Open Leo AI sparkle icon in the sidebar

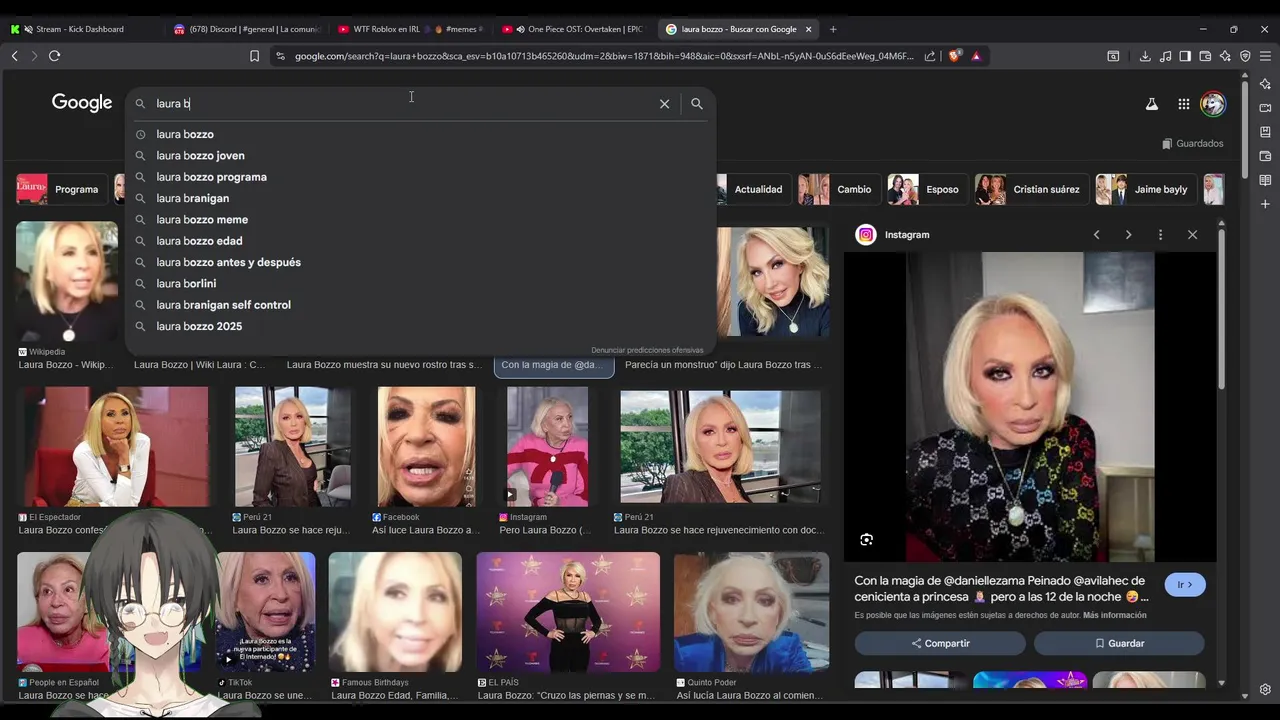pyautogui.click(x=1265, y=84)
